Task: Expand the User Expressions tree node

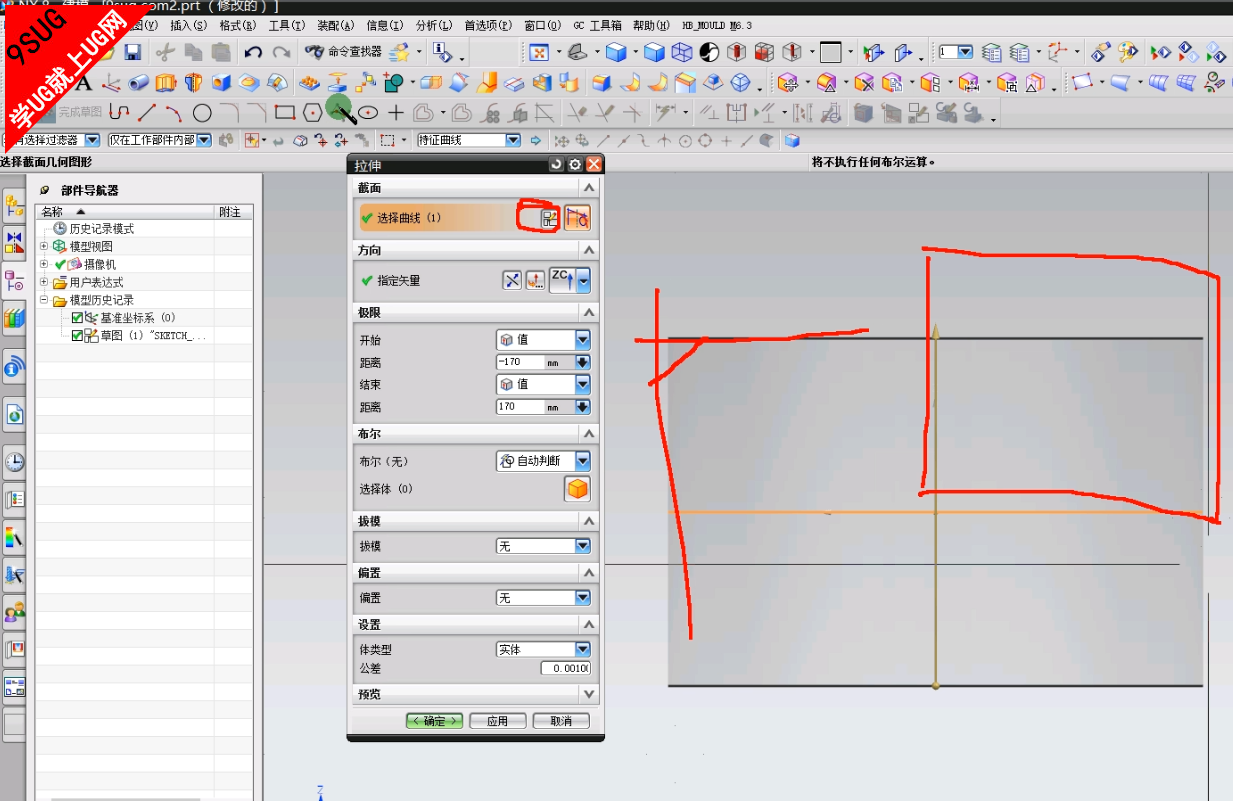Action: point(44,282)
